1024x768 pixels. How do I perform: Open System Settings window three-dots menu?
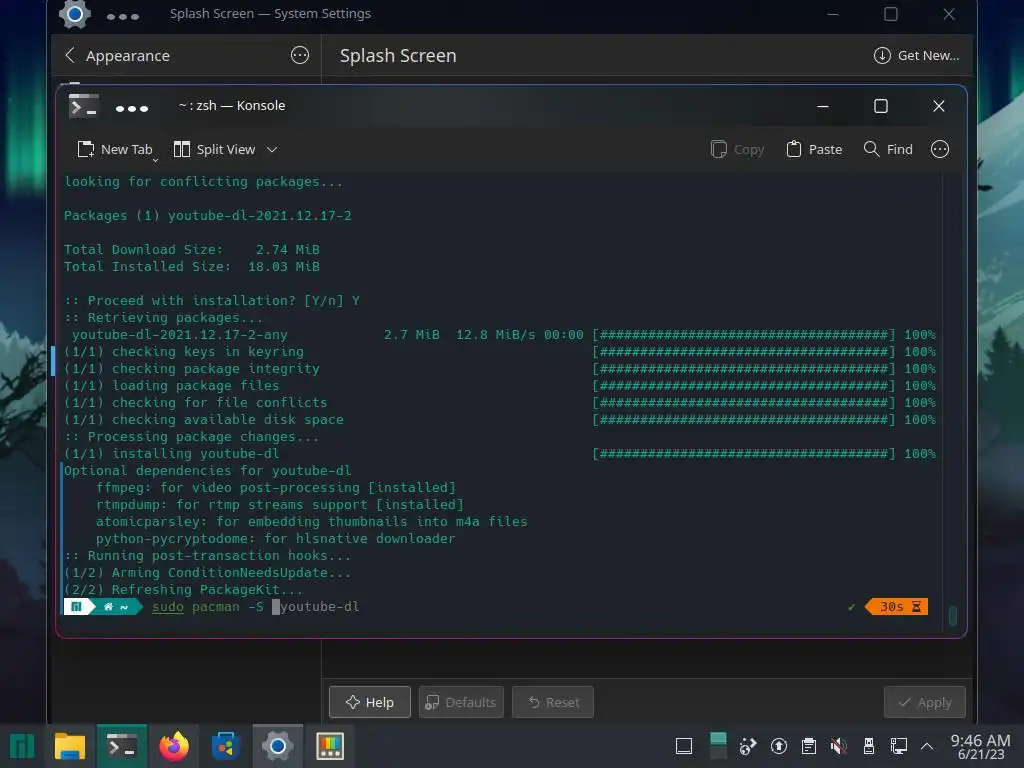123,16
